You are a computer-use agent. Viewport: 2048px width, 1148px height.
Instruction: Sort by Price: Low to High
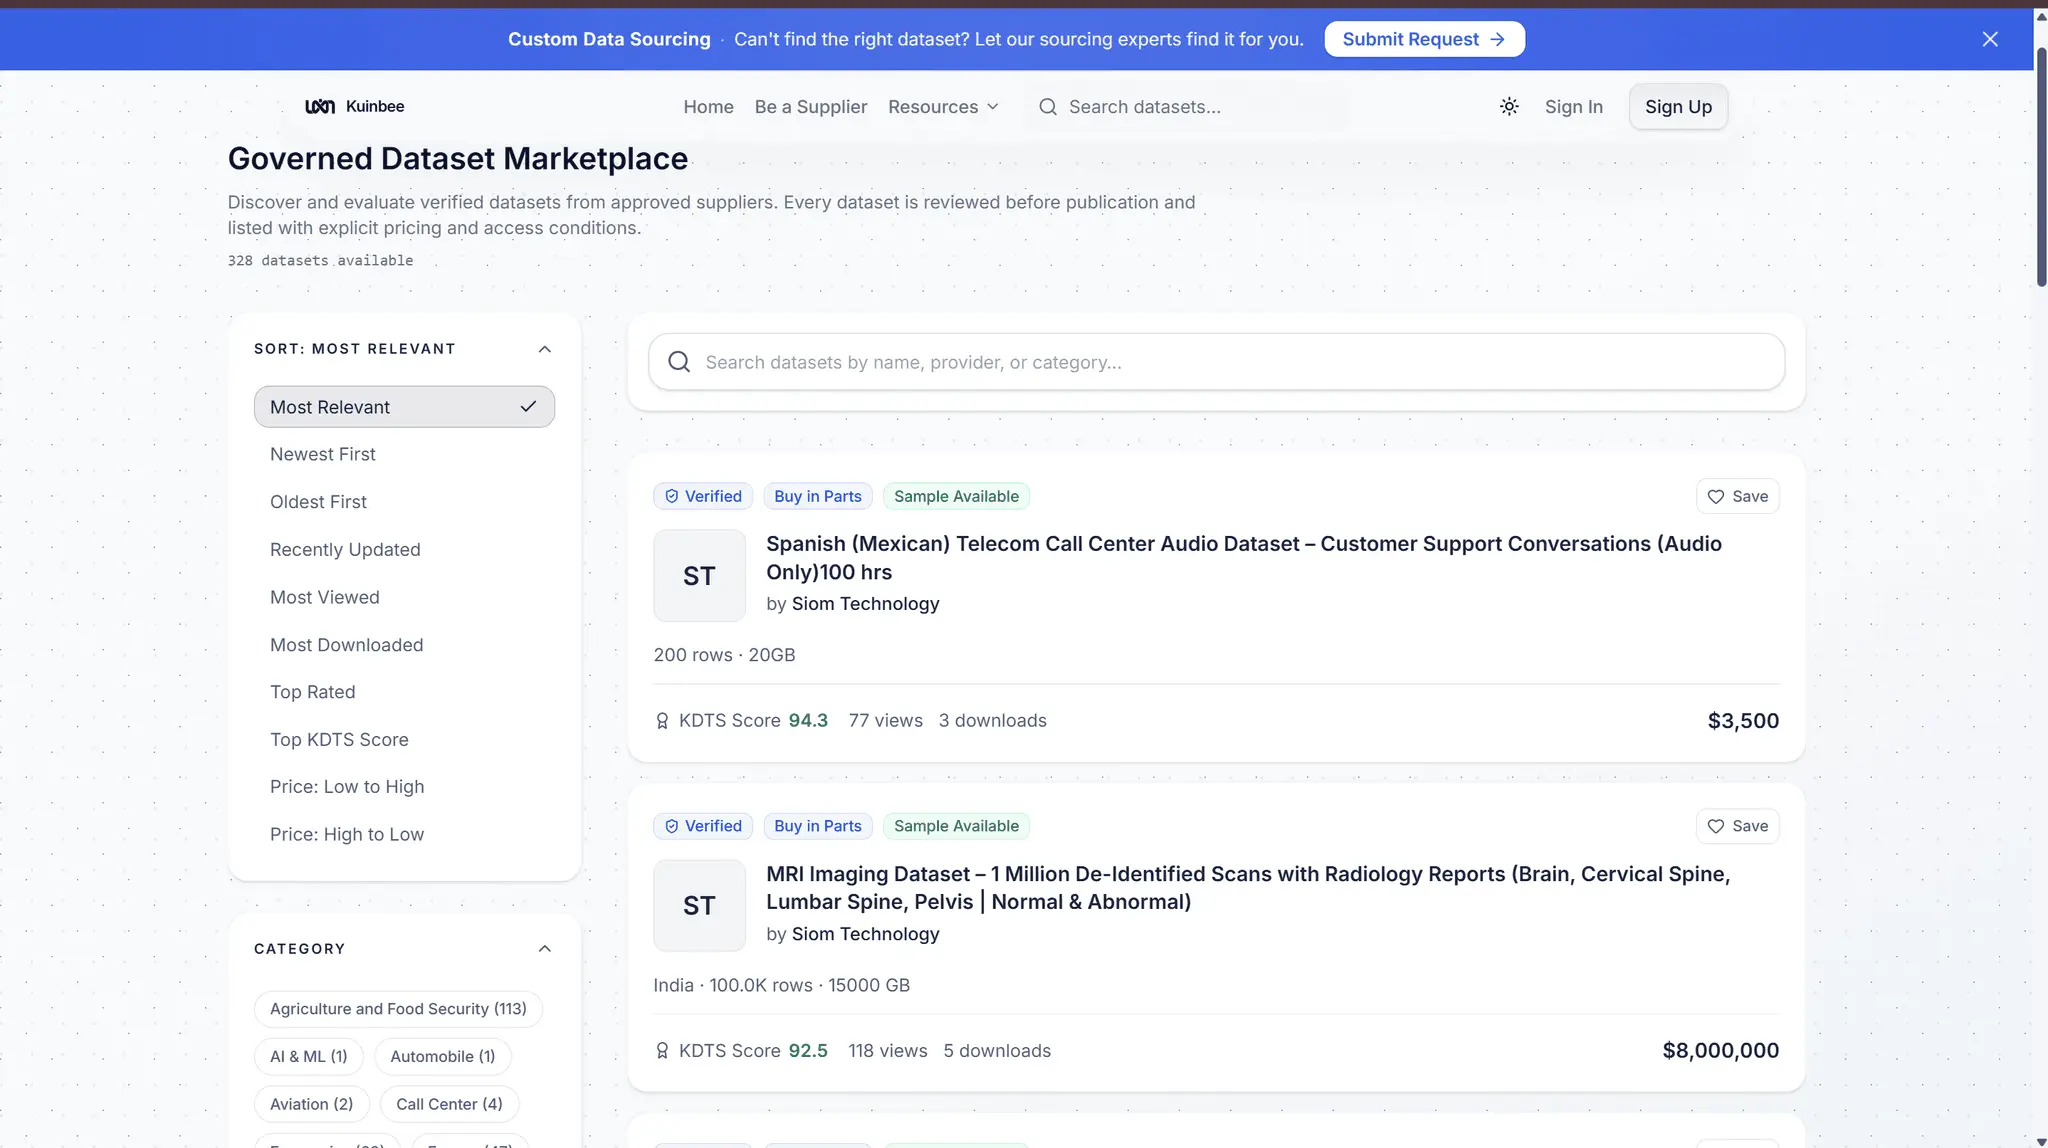(404, 787)
